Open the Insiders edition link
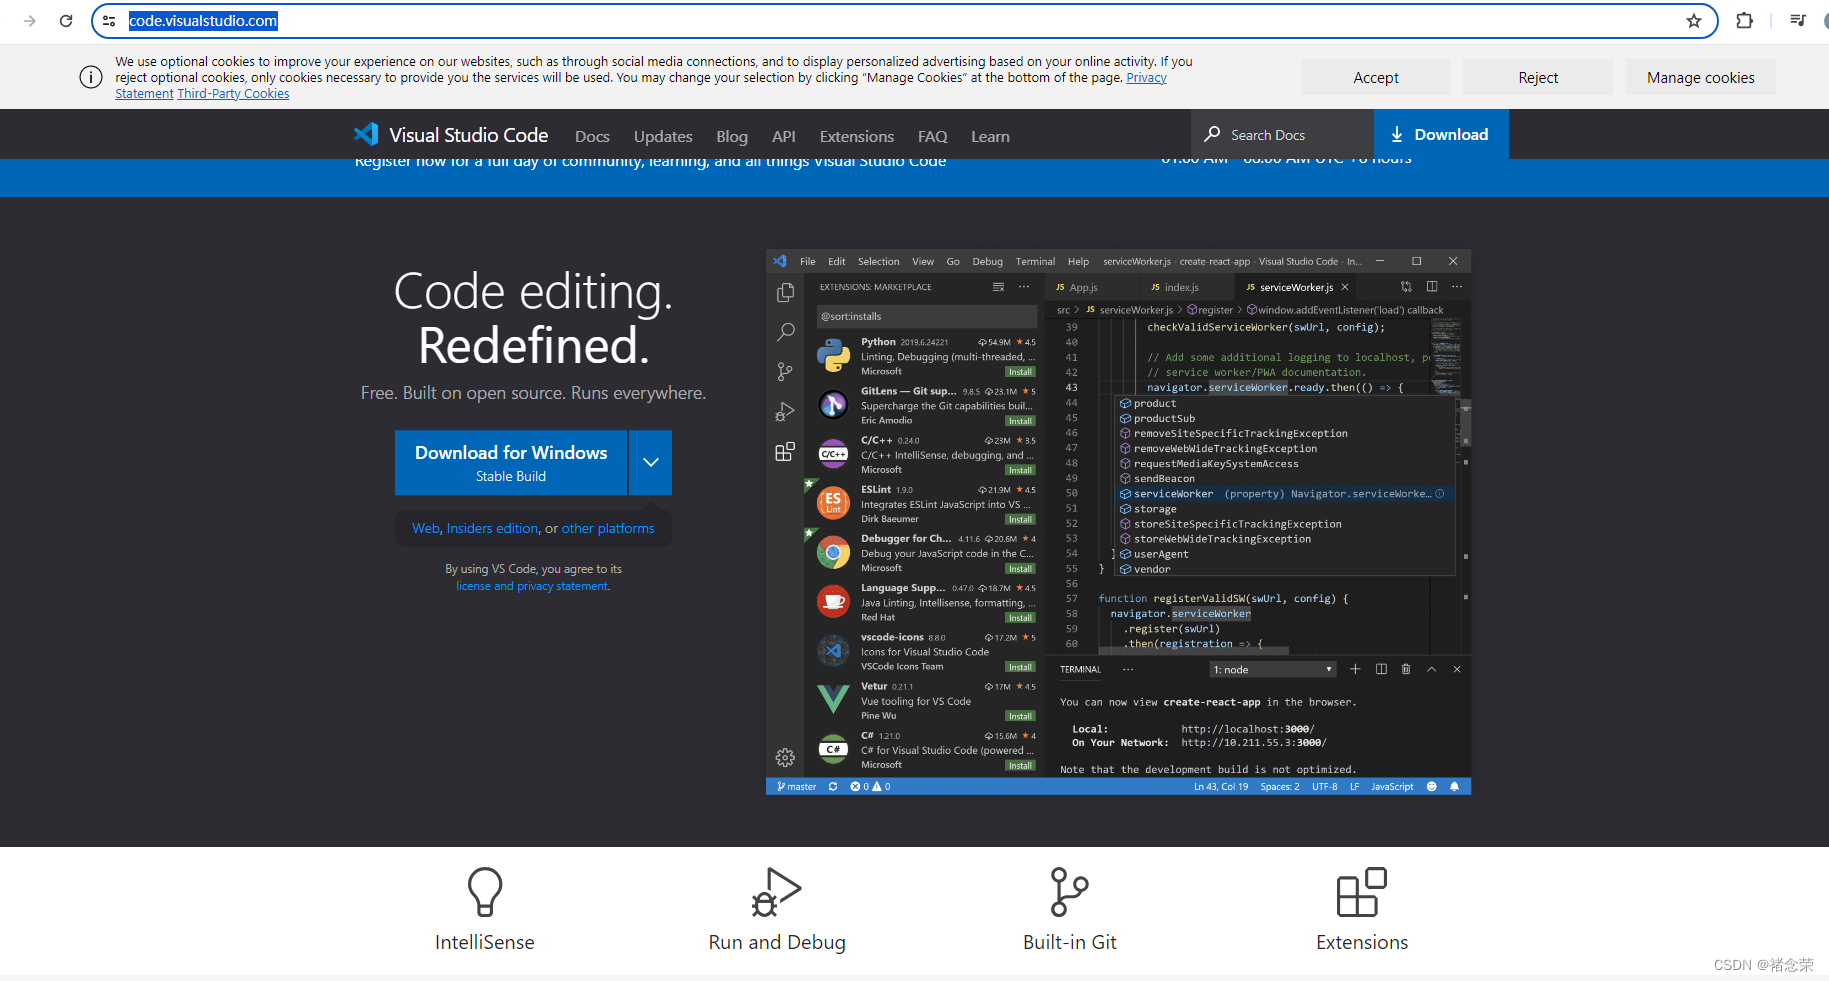 [493, 528]
